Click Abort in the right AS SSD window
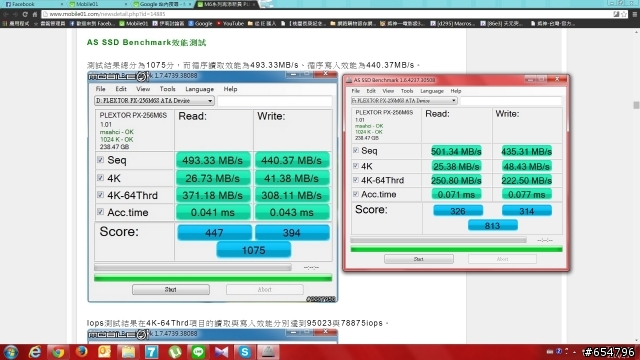Viewport: 640px width, 360px height. 502,259
